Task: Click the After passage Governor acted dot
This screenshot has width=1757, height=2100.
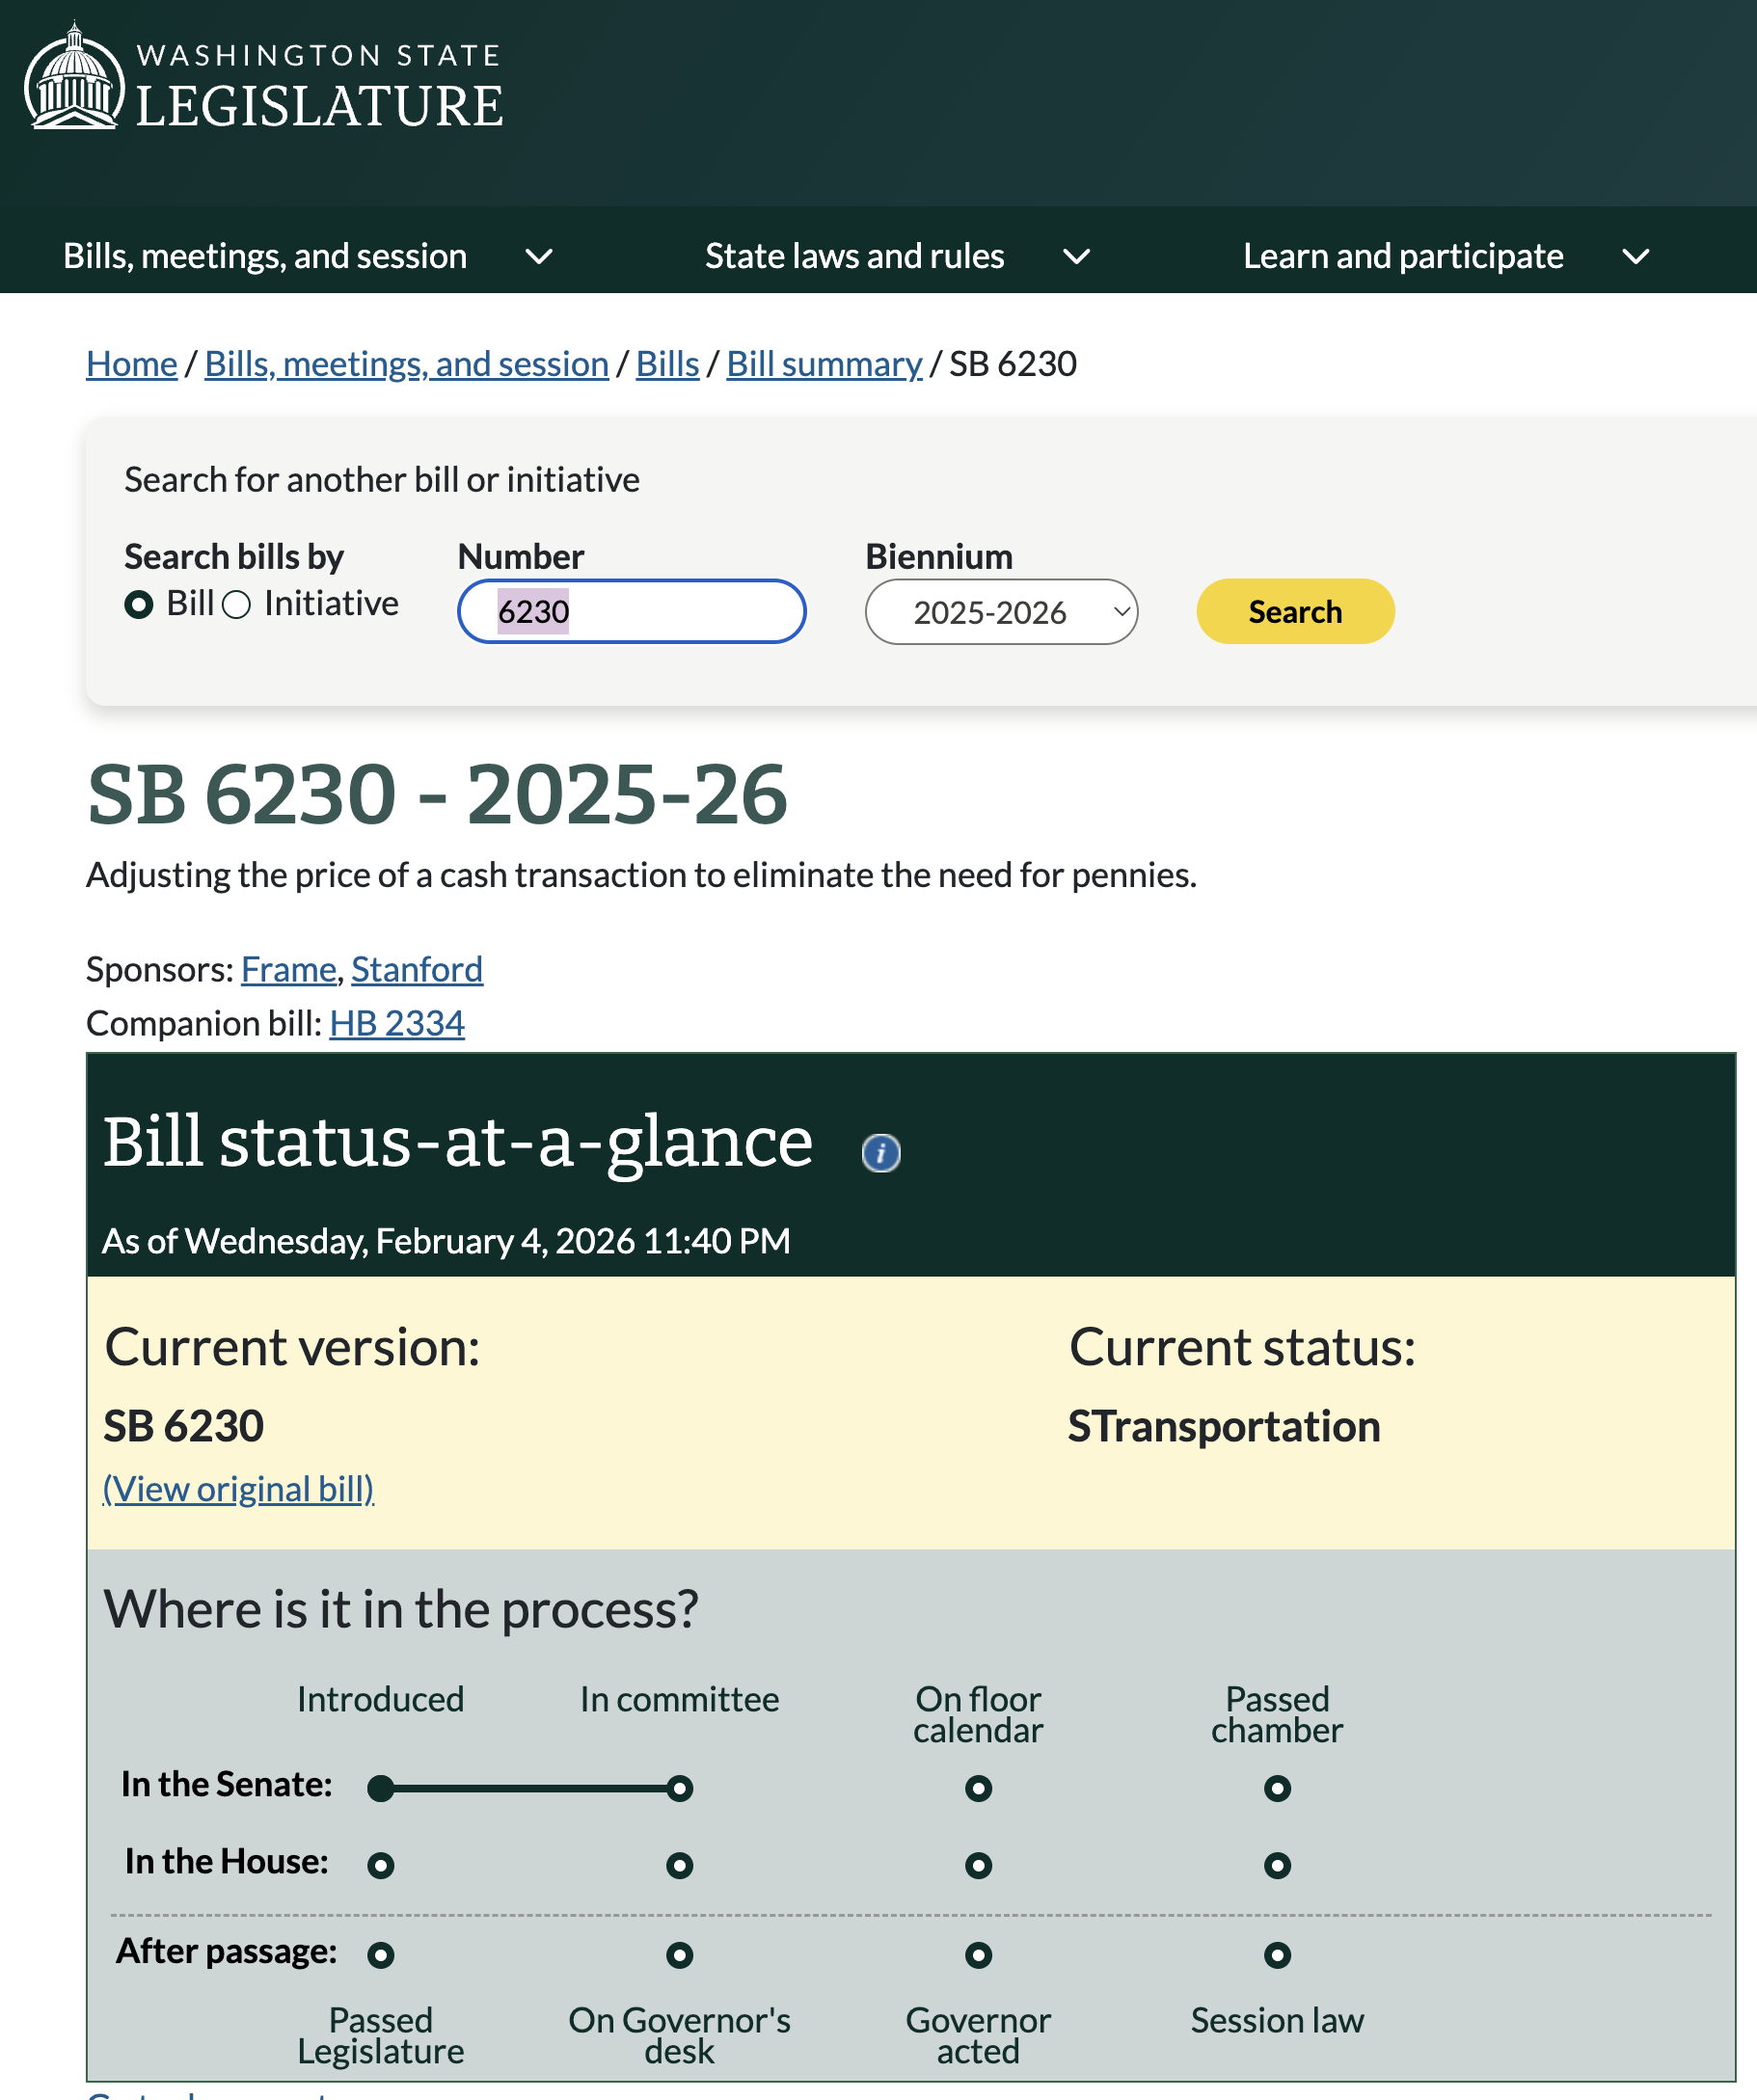Action: [978, 1954]
